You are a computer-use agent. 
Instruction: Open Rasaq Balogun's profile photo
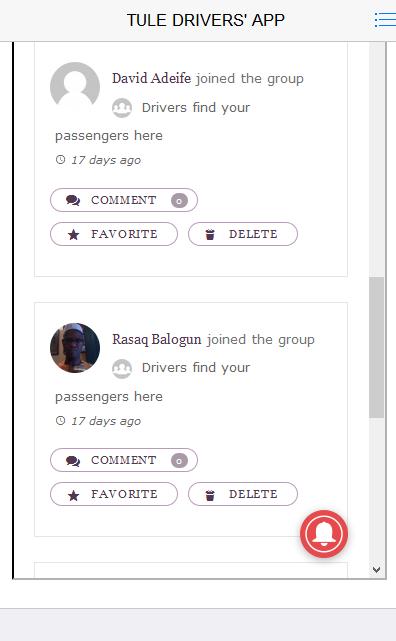[75, 348]
